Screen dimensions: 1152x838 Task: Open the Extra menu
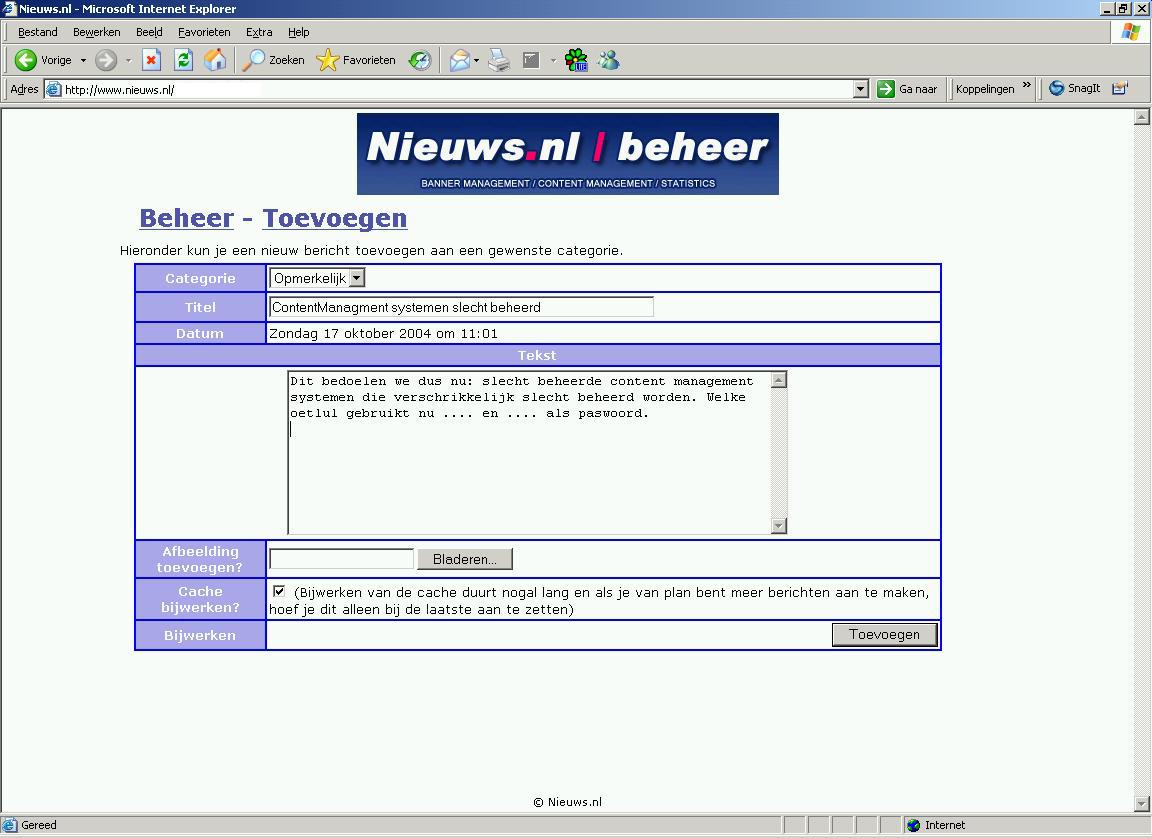pyautogui.click(x=259, y=32)
